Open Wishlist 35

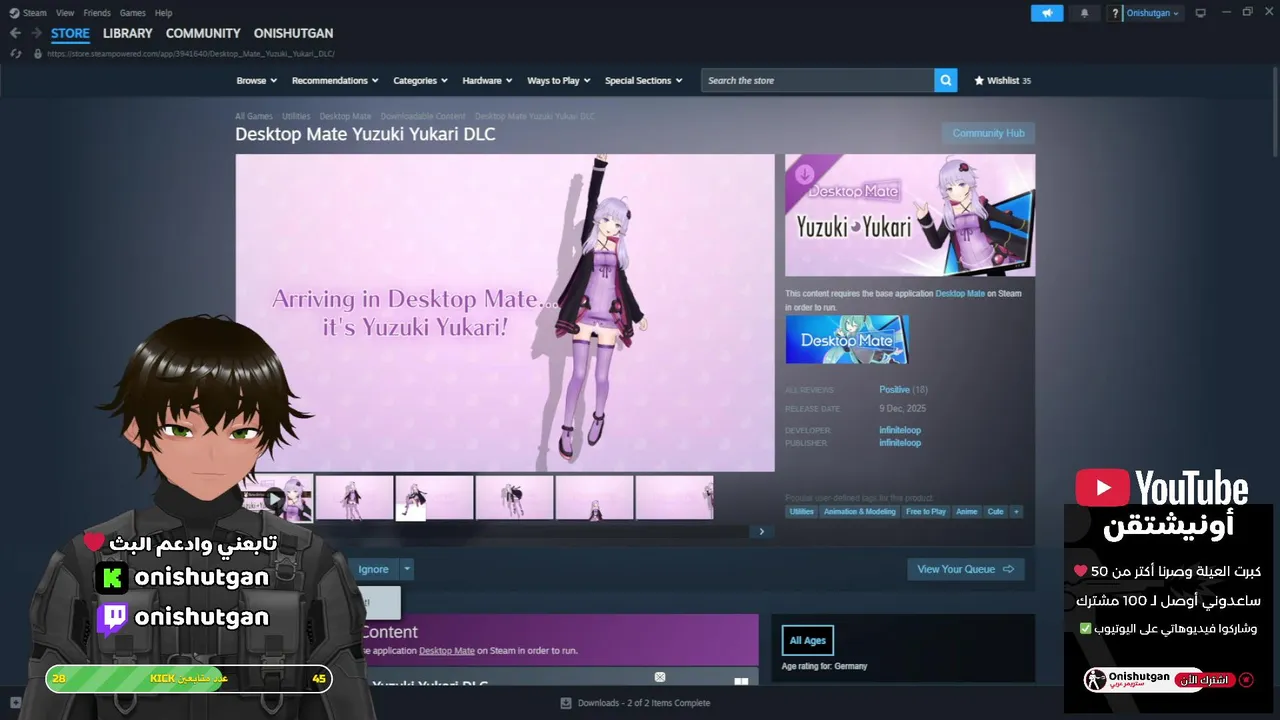click(1002, 81)
